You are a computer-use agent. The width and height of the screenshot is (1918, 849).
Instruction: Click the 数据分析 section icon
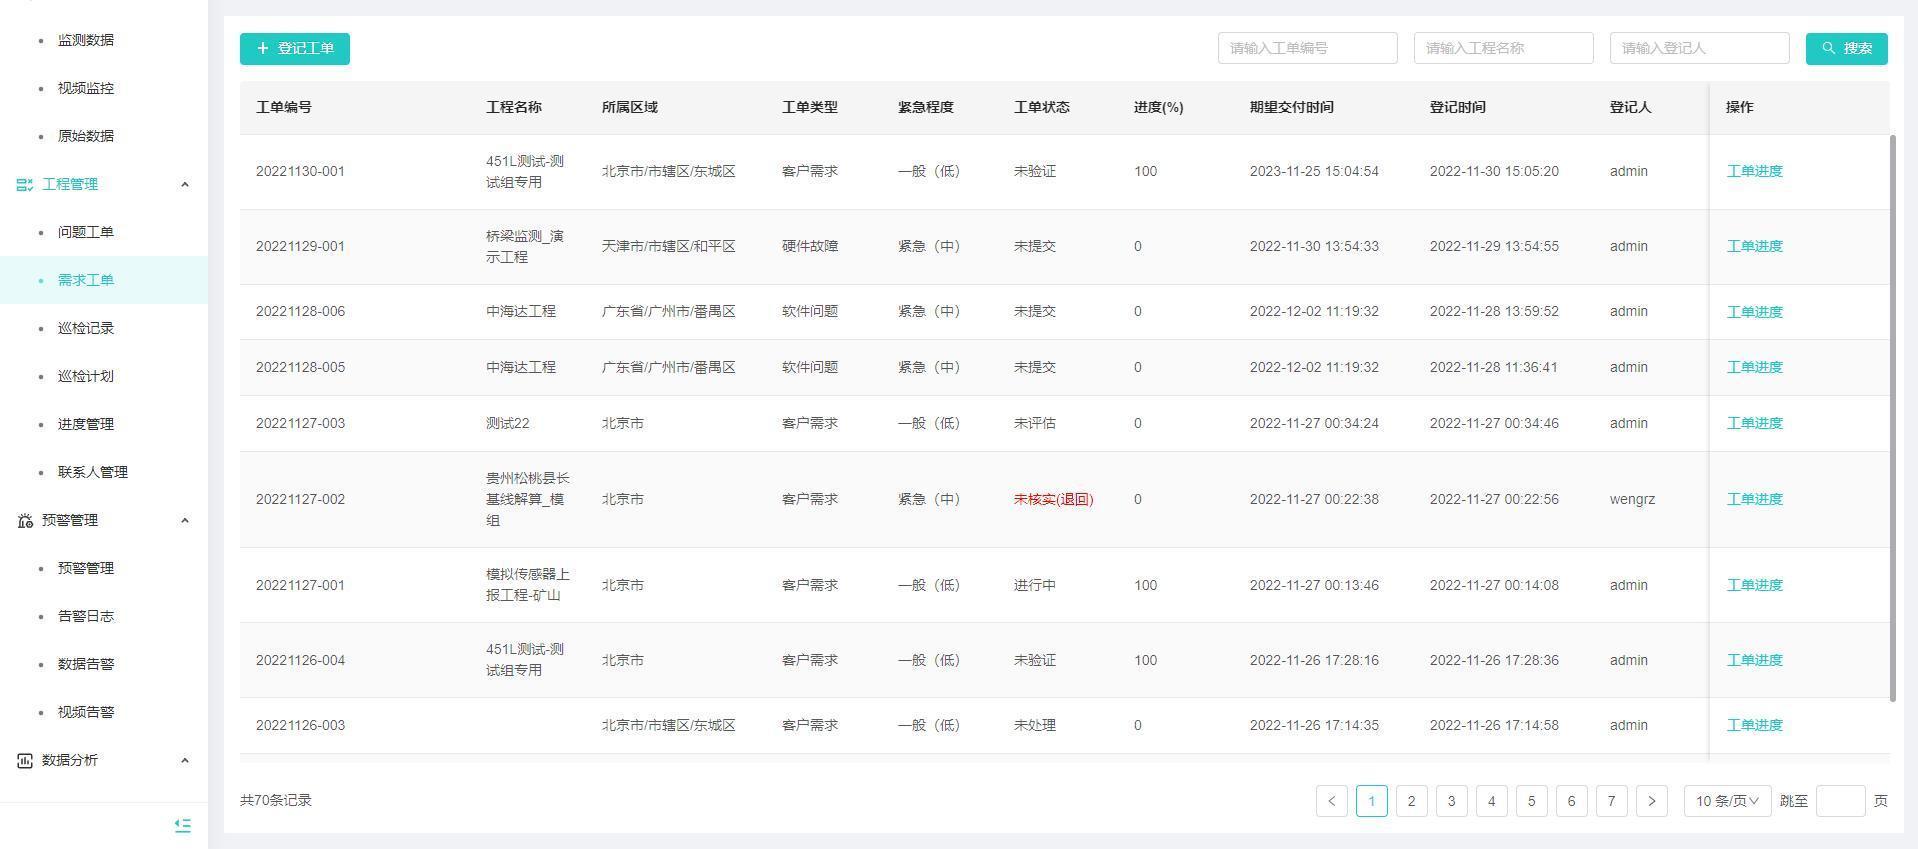25,760
